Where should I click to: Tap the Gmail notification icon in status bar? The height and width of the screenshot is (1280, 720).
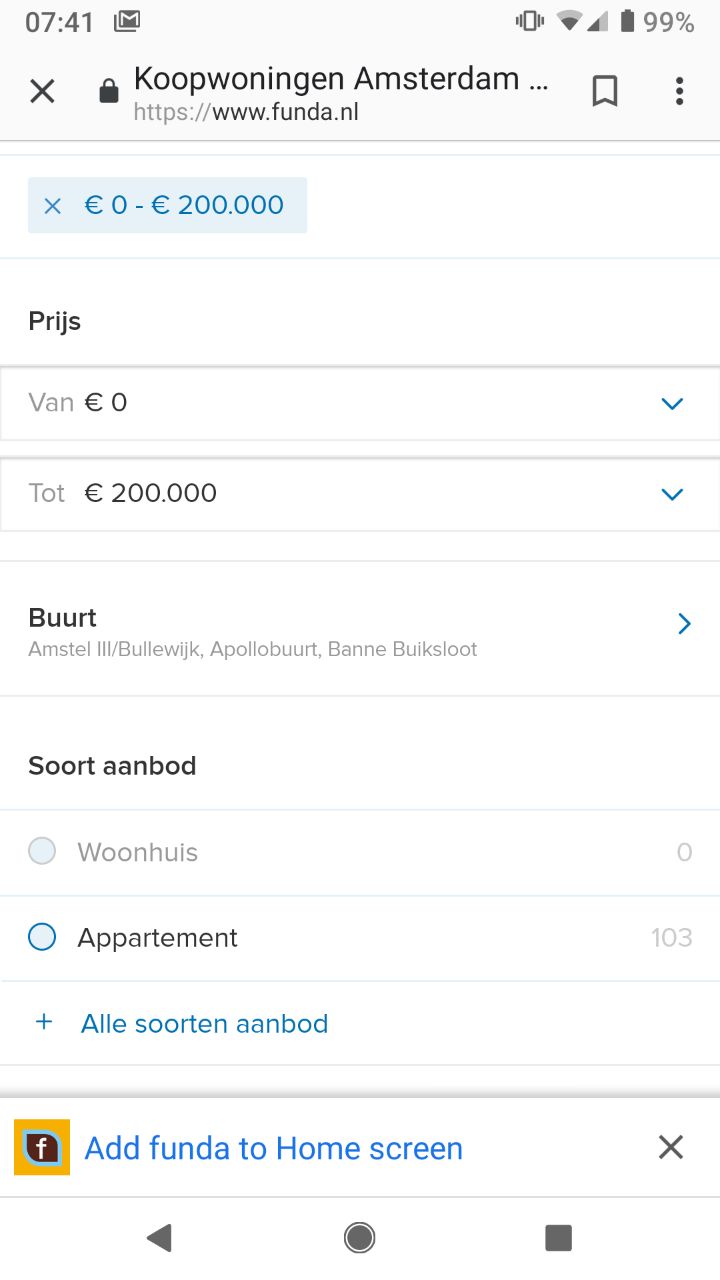tap(127, 21)
